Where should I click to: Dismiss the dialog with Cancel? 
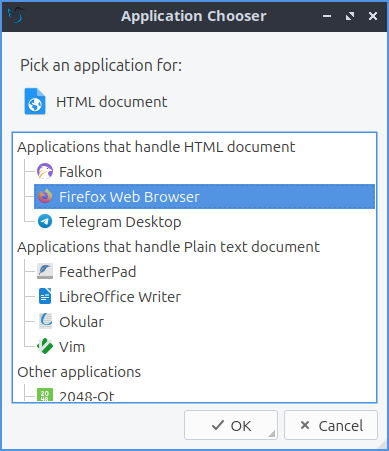click(331, 425)
